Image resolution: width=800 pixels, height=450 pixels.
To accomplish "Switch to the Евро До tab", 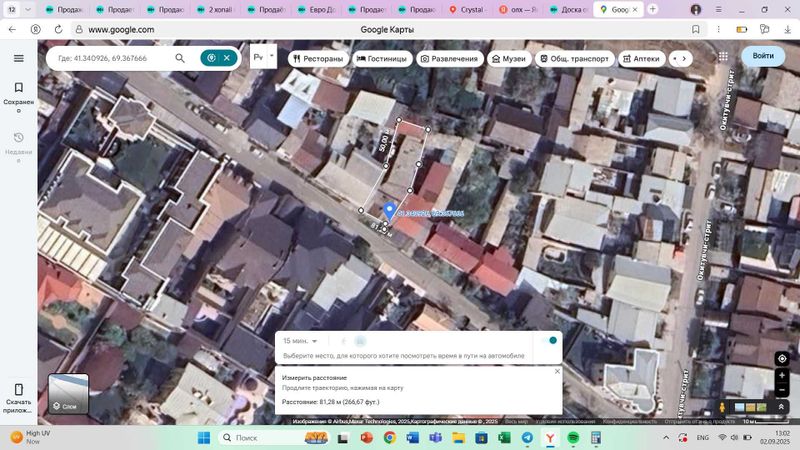I will pyautogui.click(x=316, y=9).
